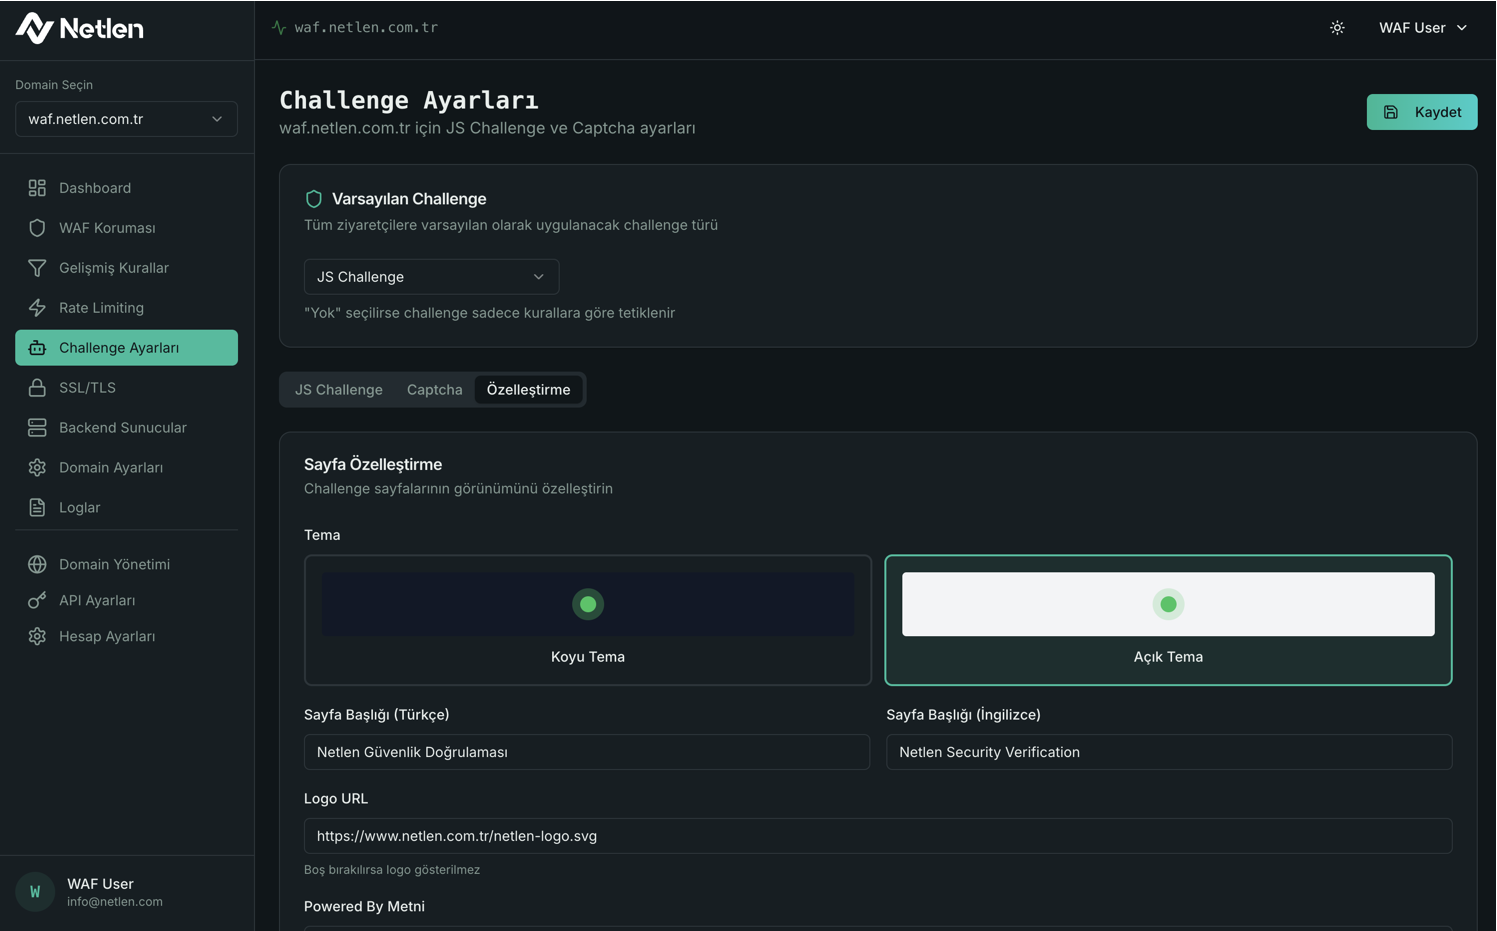Click the SSL/TLS padlock icon
Image resolution: width=1497 pixels, height=931 pixels.
pyautogui.click(x=37, y=388)
